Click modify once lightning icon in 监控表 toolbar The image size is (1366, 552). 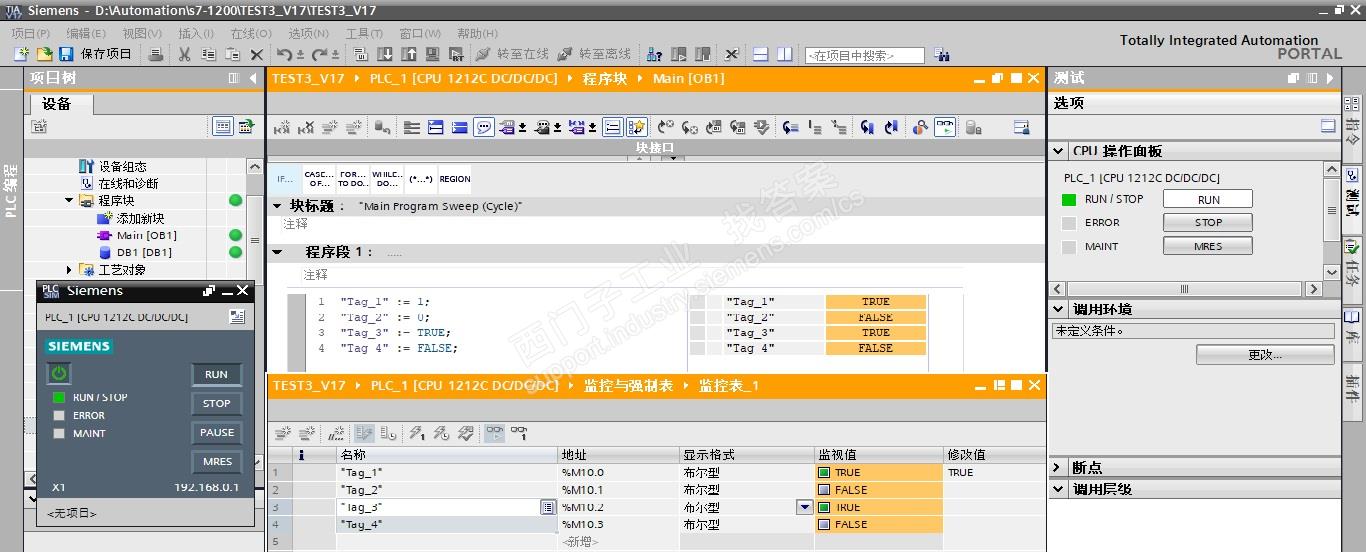click(417, 433)
